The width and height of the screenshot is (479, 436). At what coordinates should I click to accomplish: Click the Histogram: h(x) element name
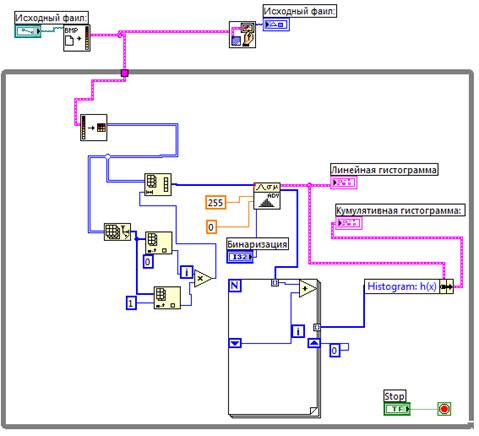click(402, 286)
